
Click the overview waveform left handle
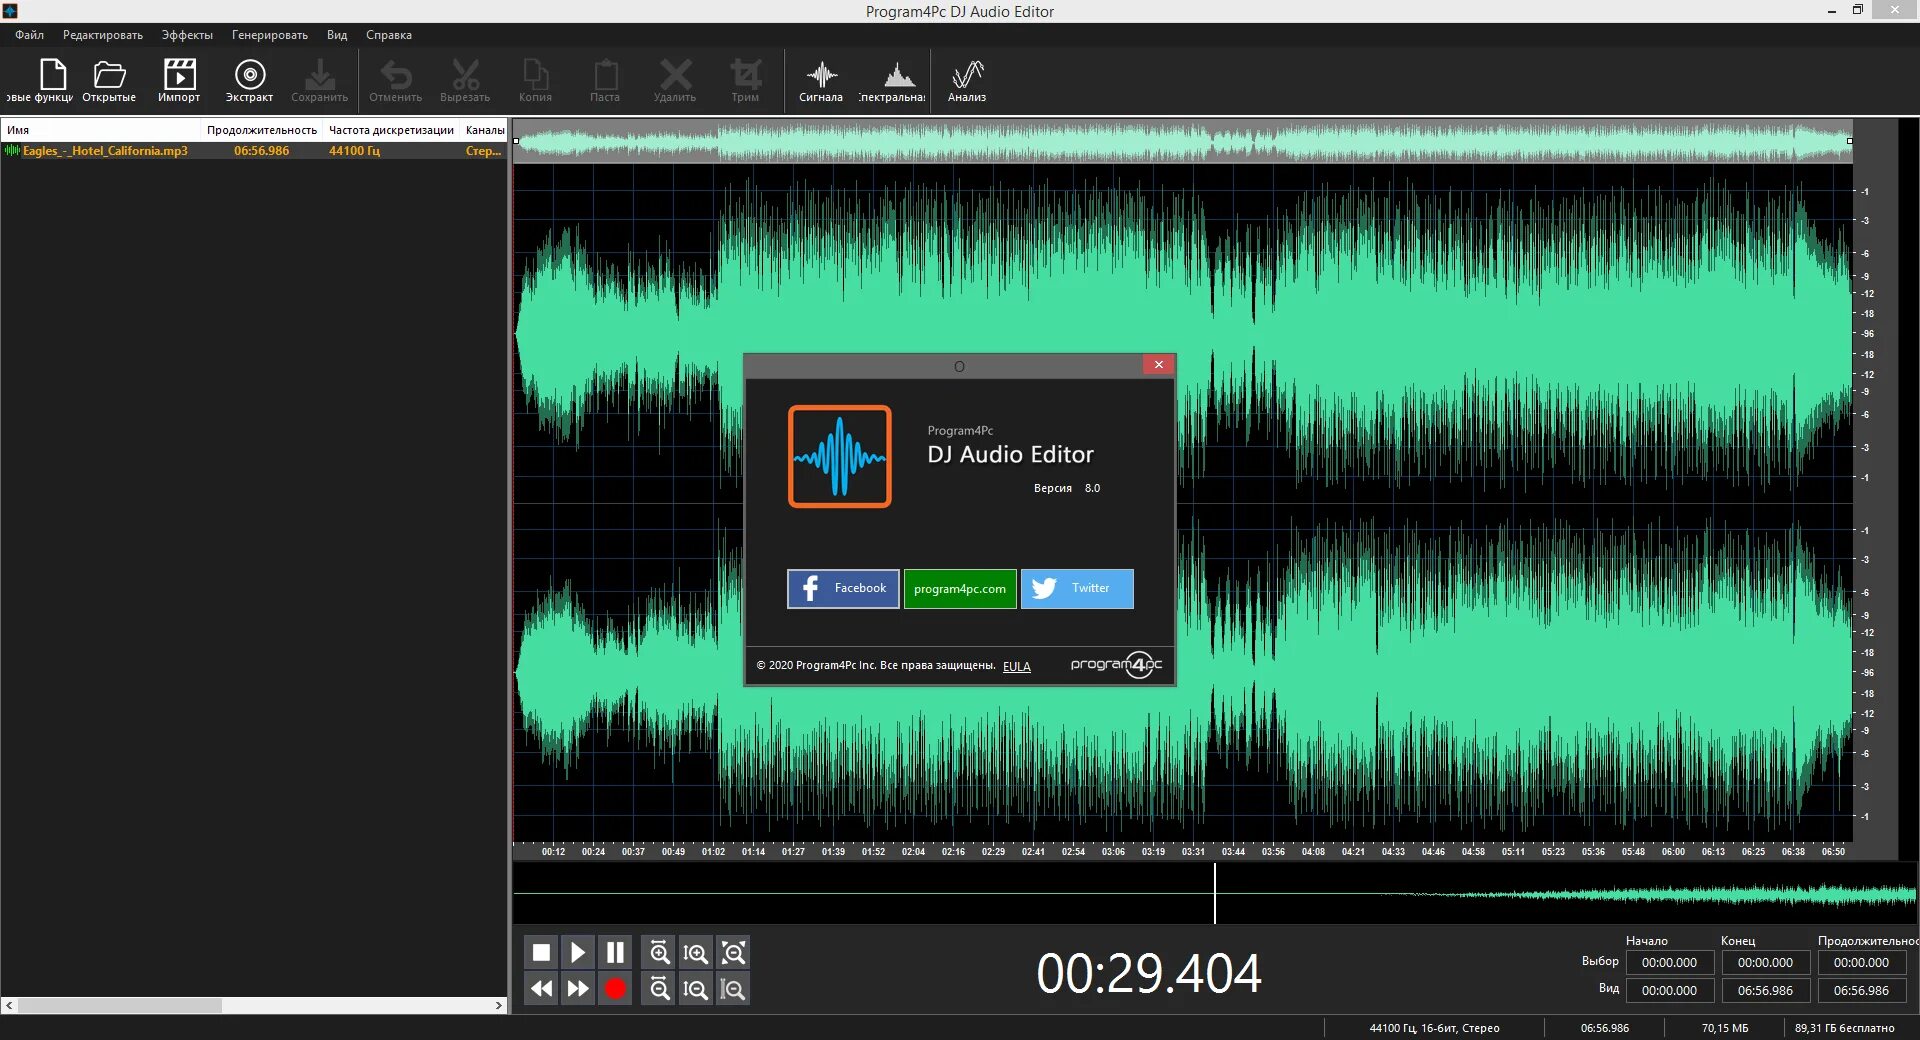[516, 141]
